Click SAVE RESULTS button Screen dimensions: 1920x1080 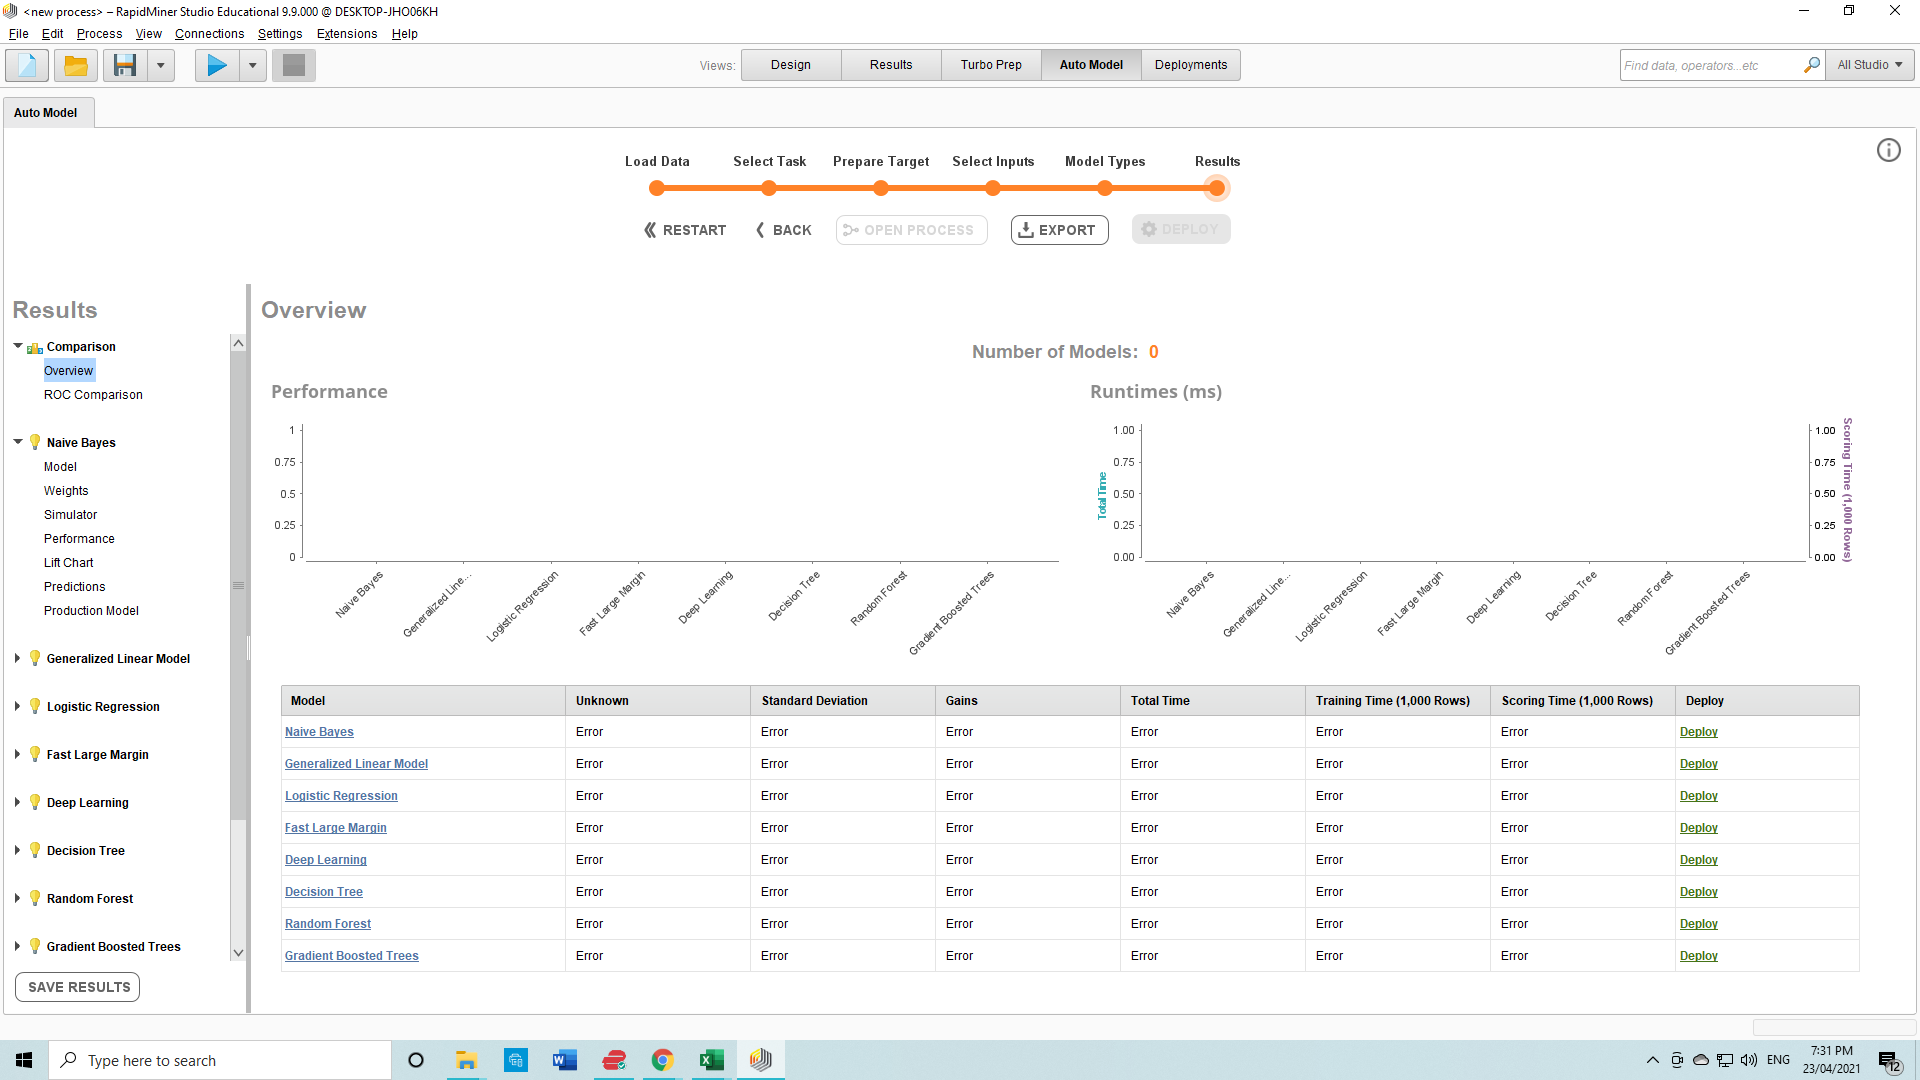(78, 987)
